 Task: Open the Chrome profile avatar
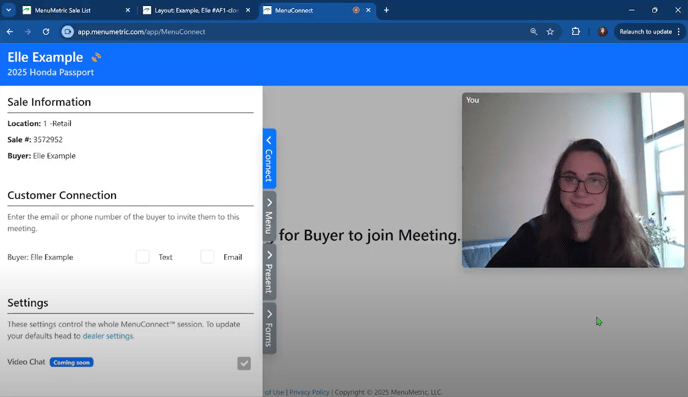click(602, 32)
